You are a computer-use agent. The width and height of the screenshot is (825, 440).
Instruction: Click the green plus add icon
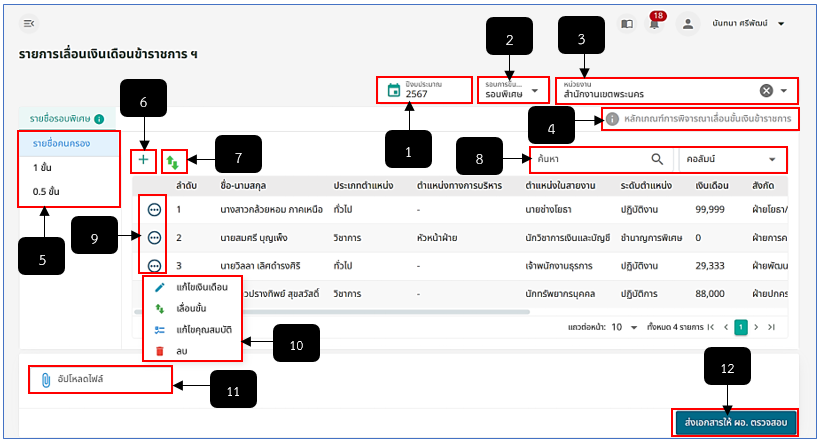pos(144,159)
